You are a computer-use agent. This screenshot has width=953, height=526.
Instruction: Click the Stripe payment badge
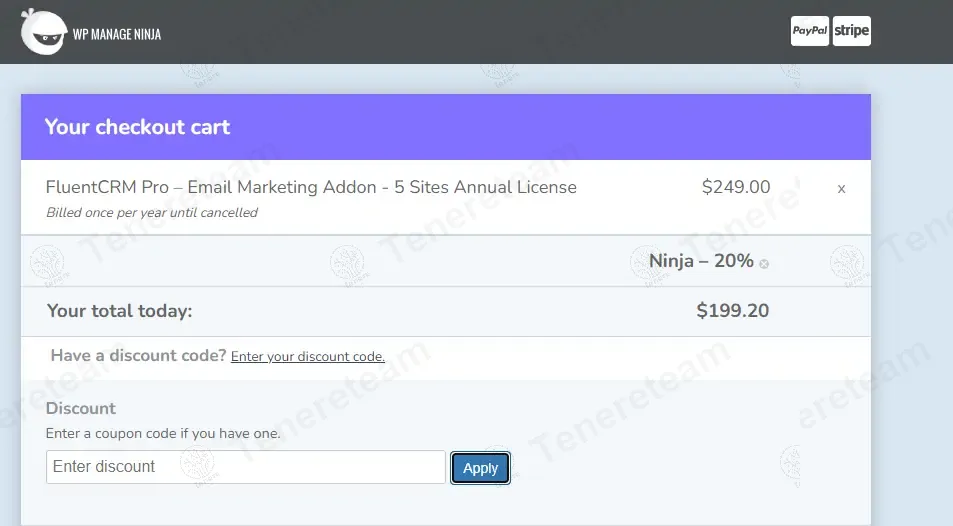point(851,31)
